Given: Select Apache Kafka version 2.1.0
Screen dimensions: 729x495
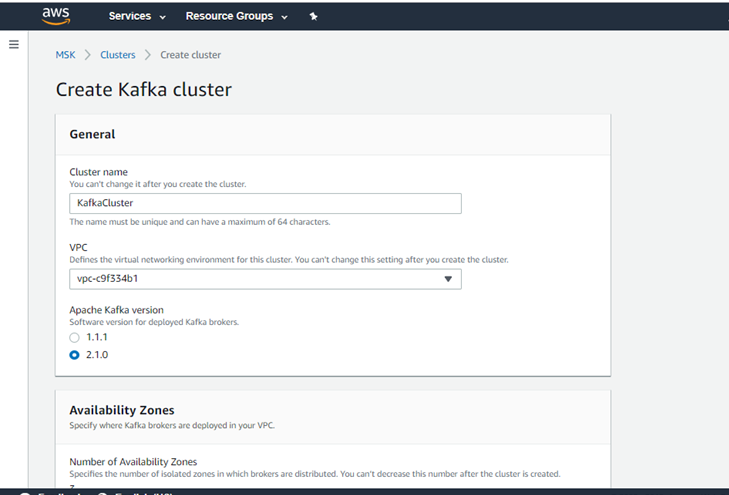Looking at the screenshot, I should click(x=74, y=355).
